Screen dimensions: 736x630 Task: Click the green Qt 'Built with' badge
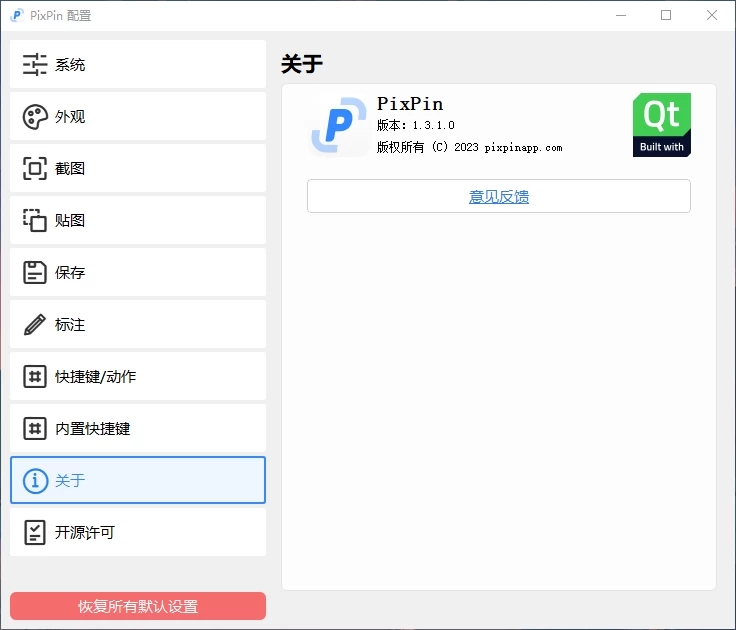tap(661, 125)
